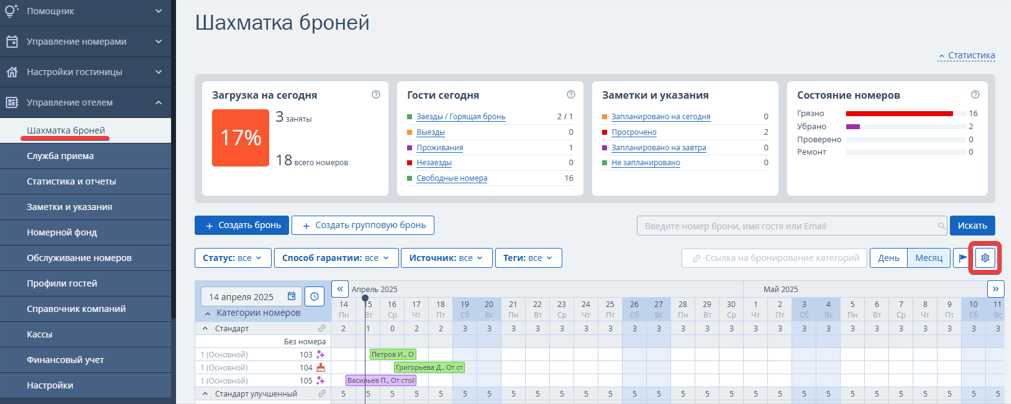1011x404 pixels.
Task: Go to next period with double-right arrow
Action: (996, 289)
